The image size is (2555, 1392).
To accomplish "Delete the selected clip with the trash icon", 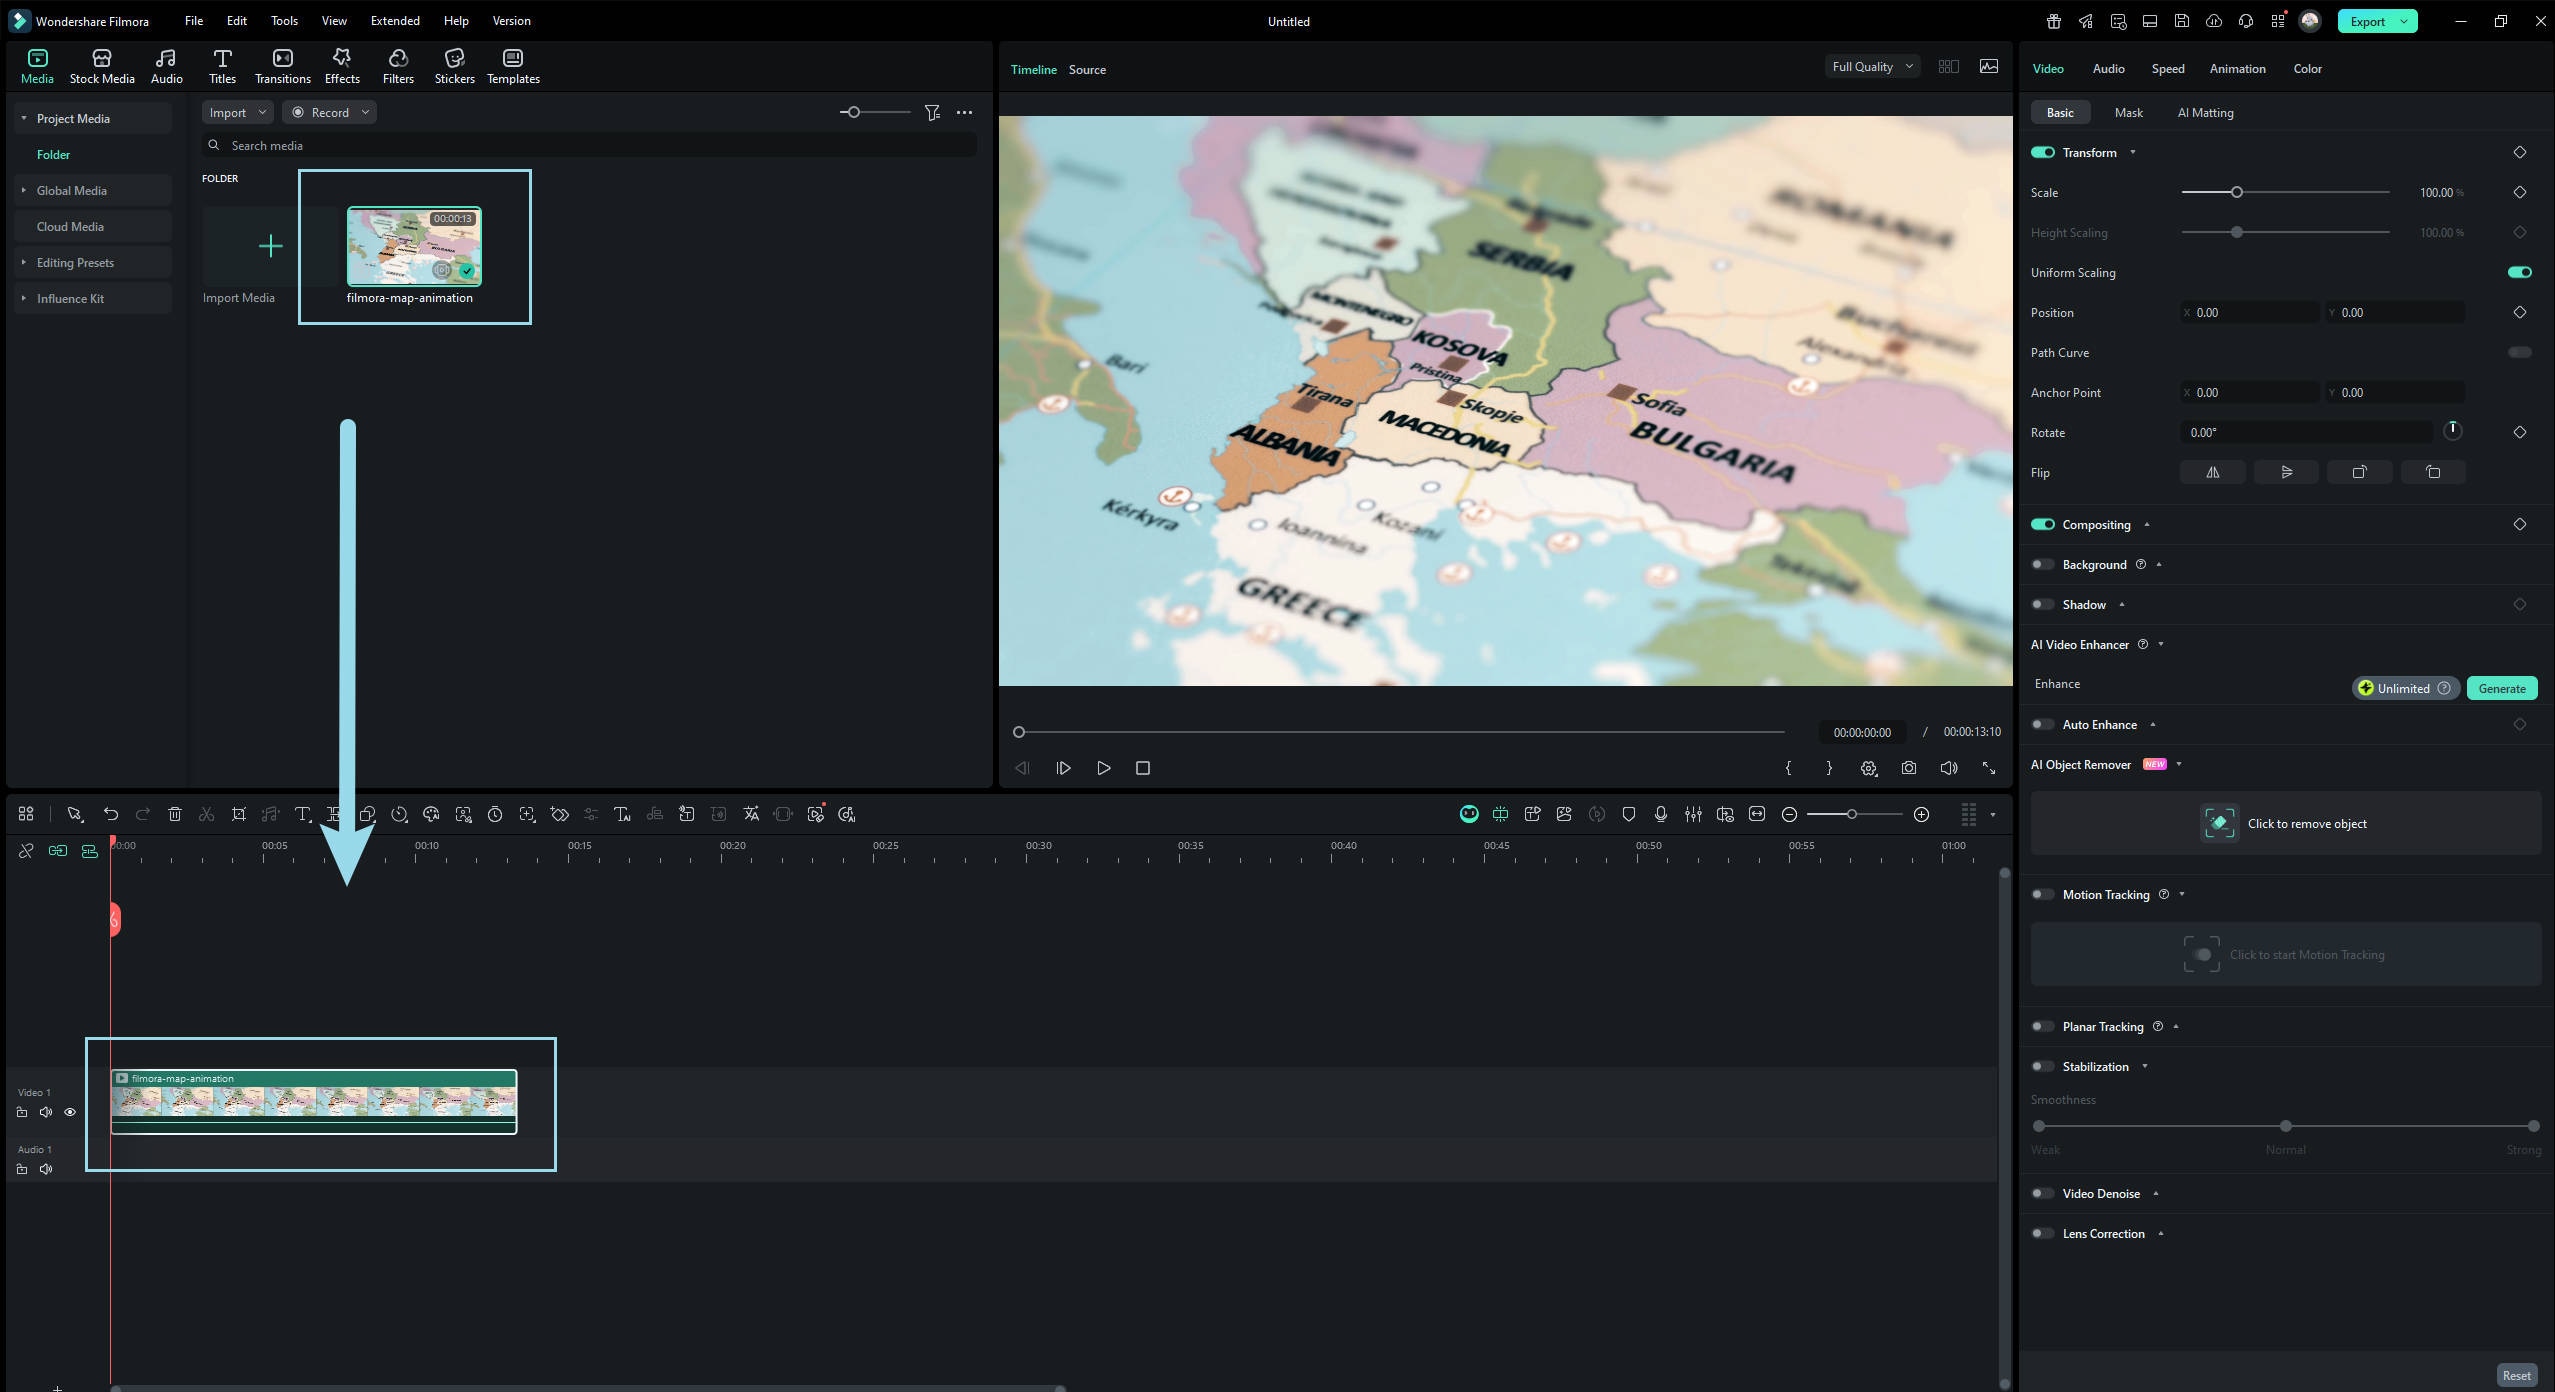I will (175, 814).
